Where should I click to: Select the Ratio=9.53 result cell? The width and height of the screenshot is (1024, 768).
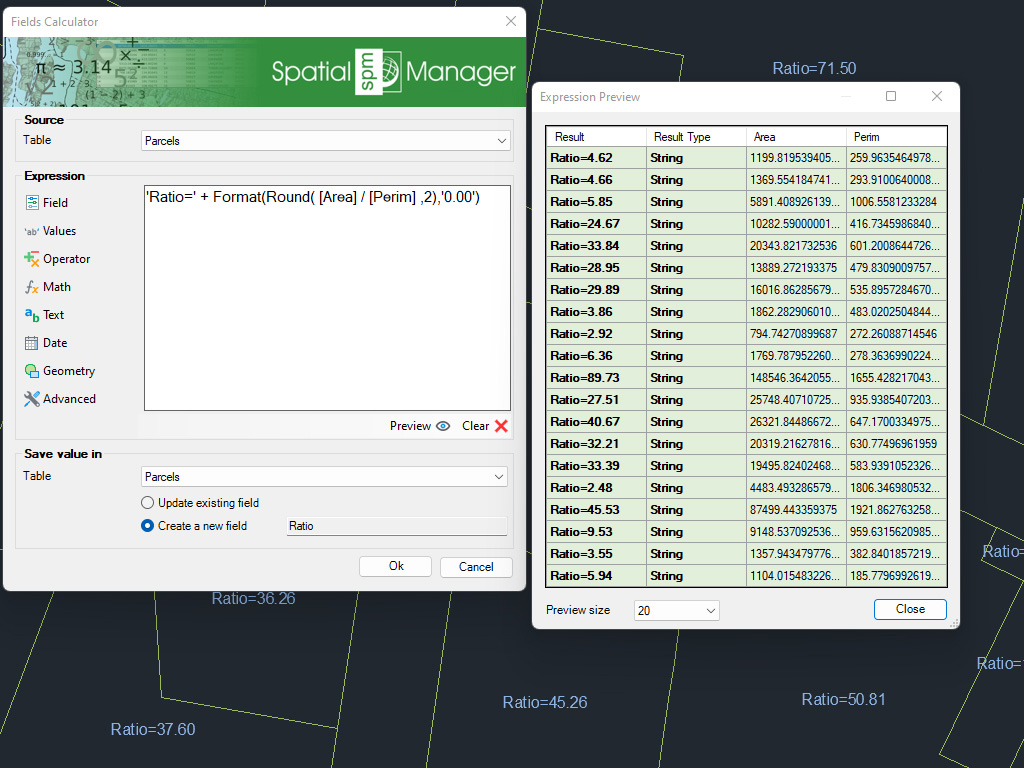[596, 532]
